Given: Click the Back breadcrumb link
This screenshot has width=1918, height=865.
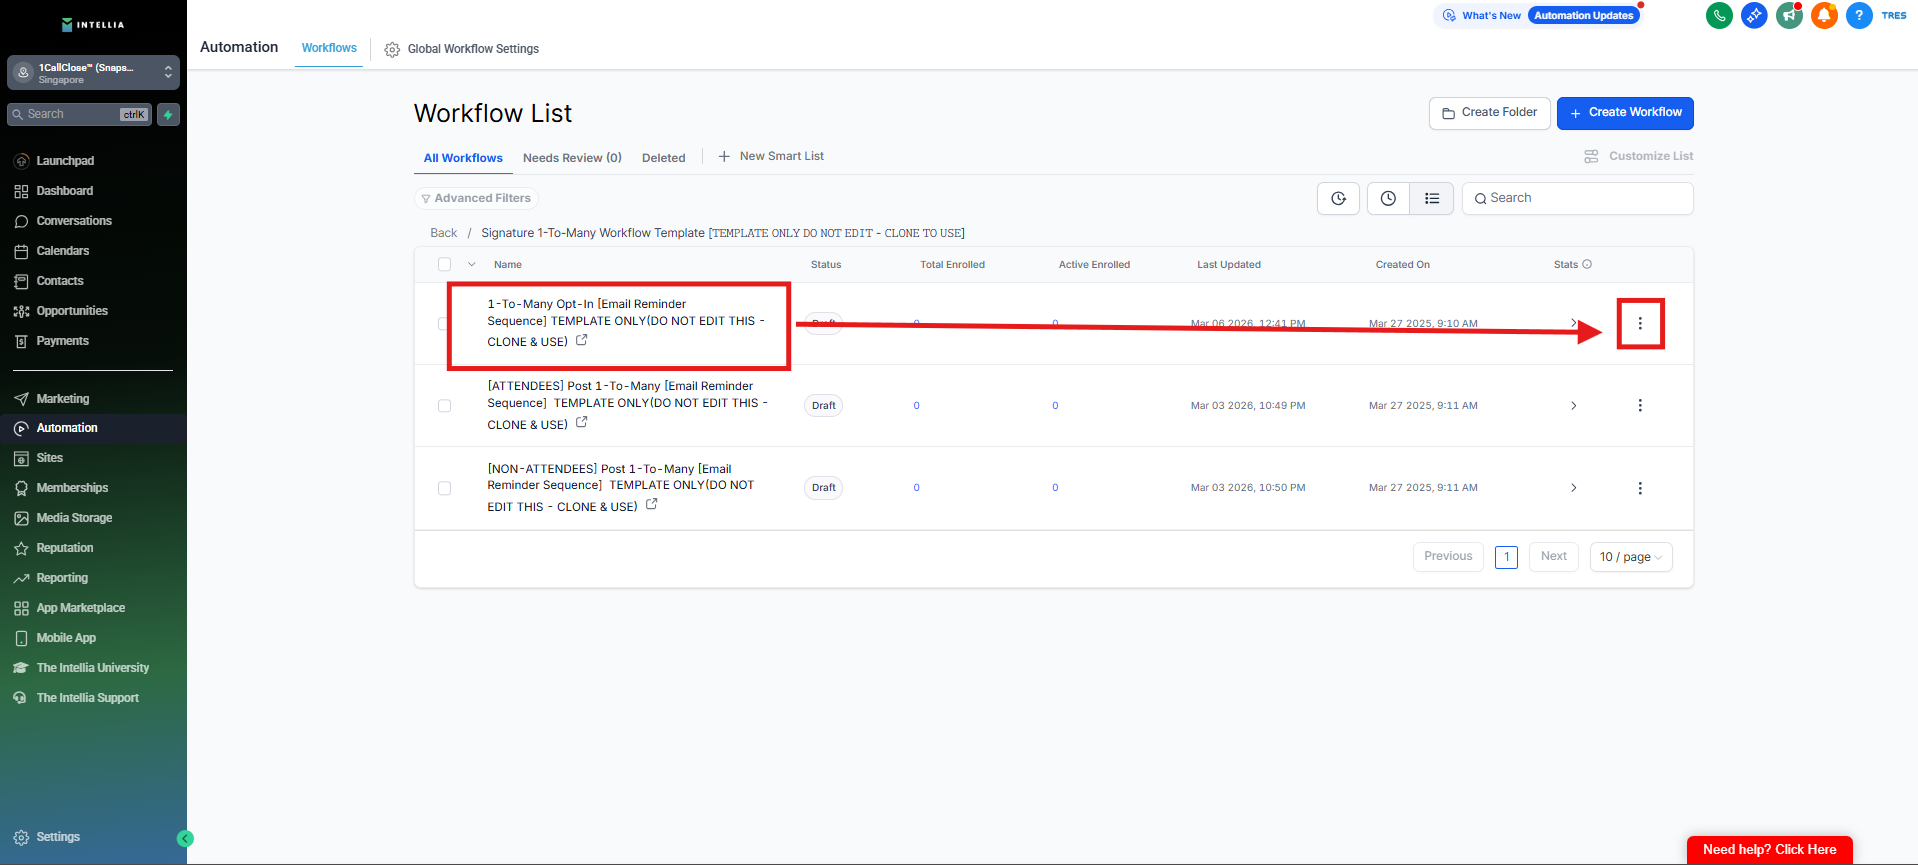Looking at the screenshot, I should [x=443, y=233].
